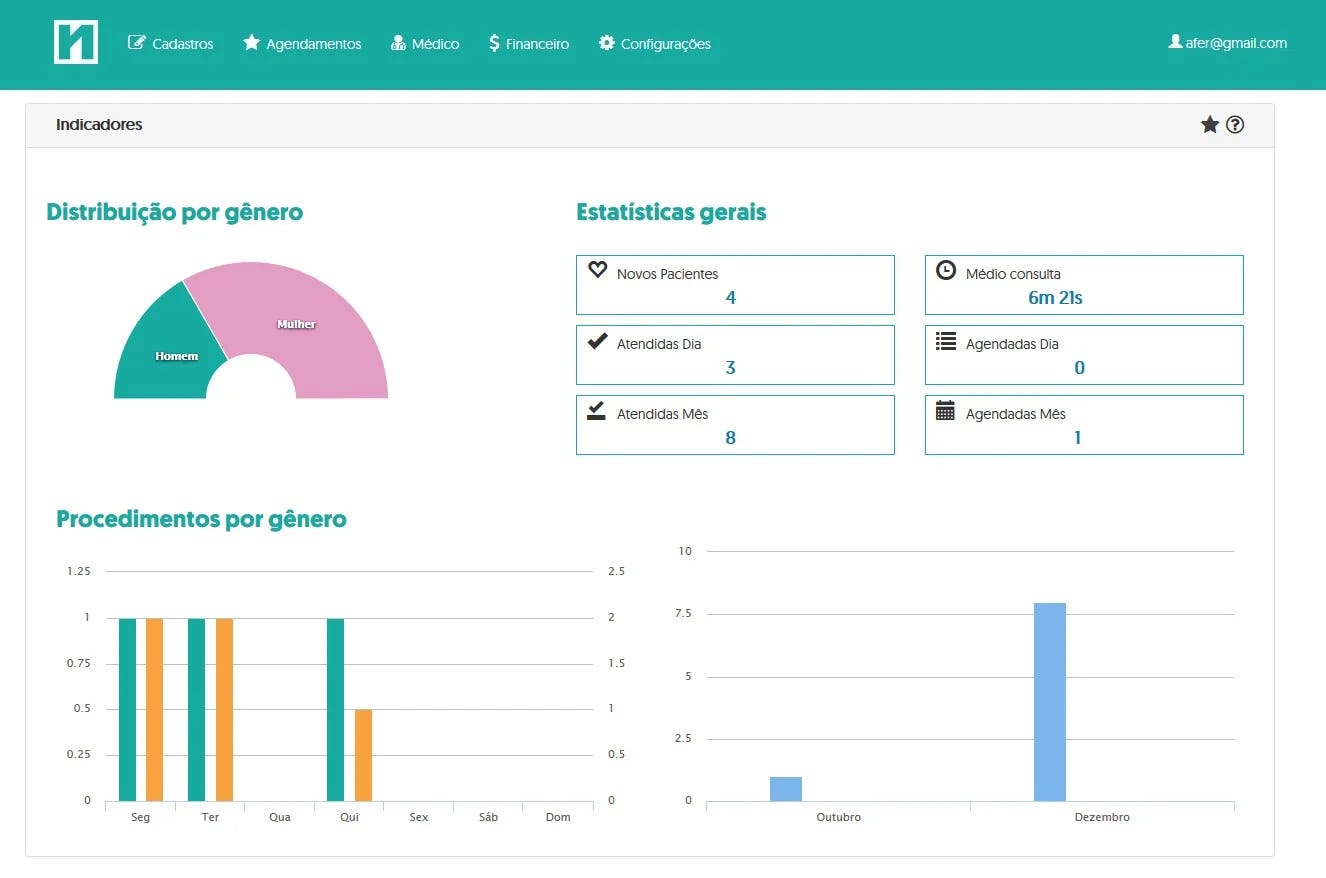Click the clock icon beside Médio consulta
Image resolution: width=1326 pixels, height=878 pixels.
click(945, 269)
